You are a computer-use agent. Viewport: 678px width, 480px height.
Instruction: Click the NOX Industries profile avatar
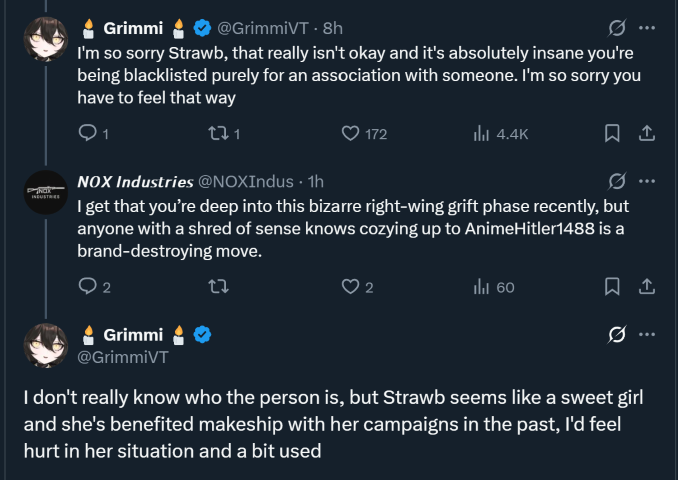tap(42, 195)
